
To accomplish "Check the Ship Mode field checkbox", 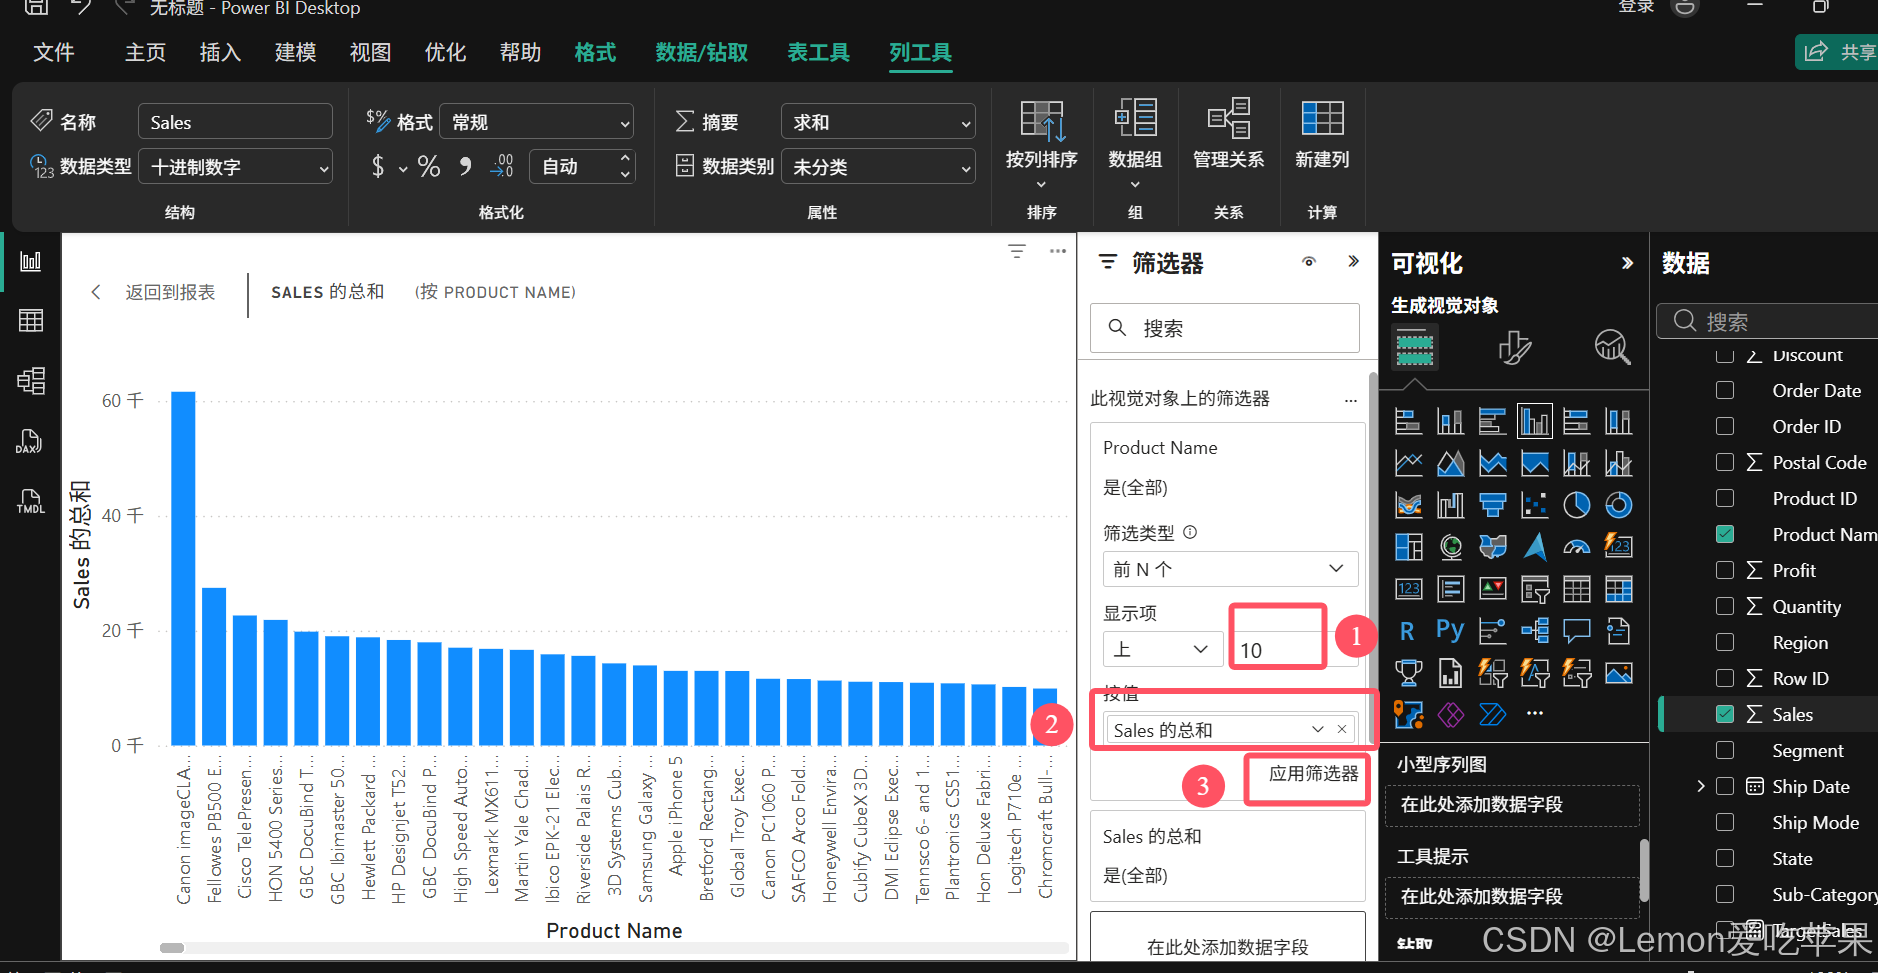I will click(x=1725, y=822).
